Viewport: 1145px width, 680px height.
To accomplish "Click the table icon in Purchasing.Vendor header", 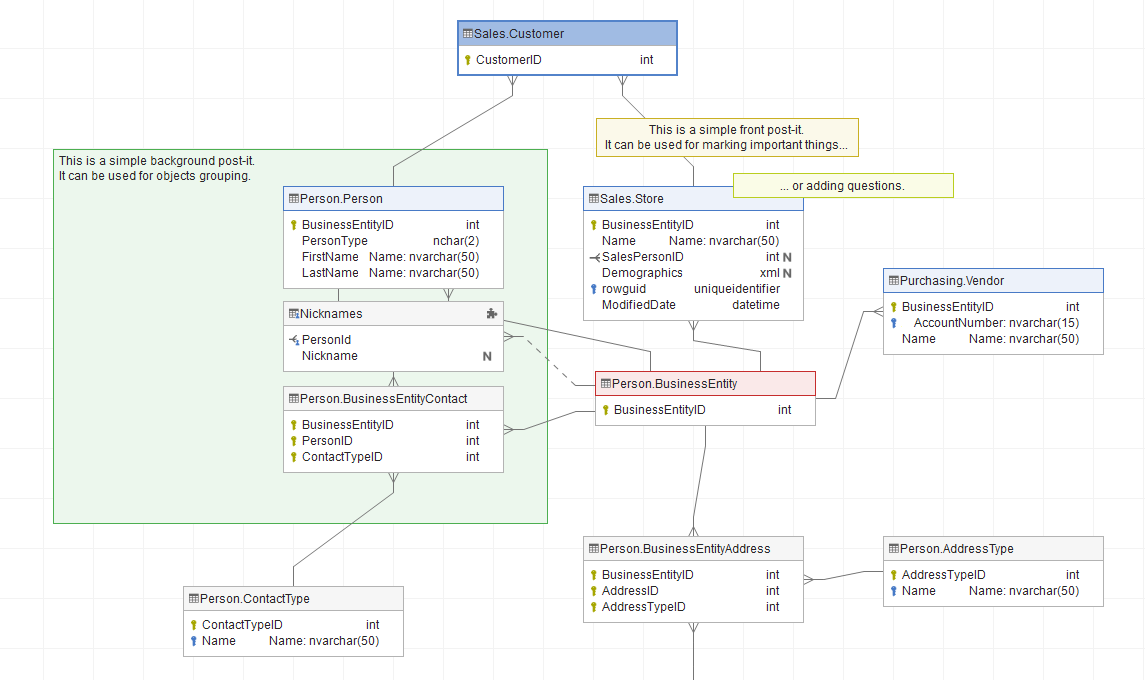I will tap(893, 281).
